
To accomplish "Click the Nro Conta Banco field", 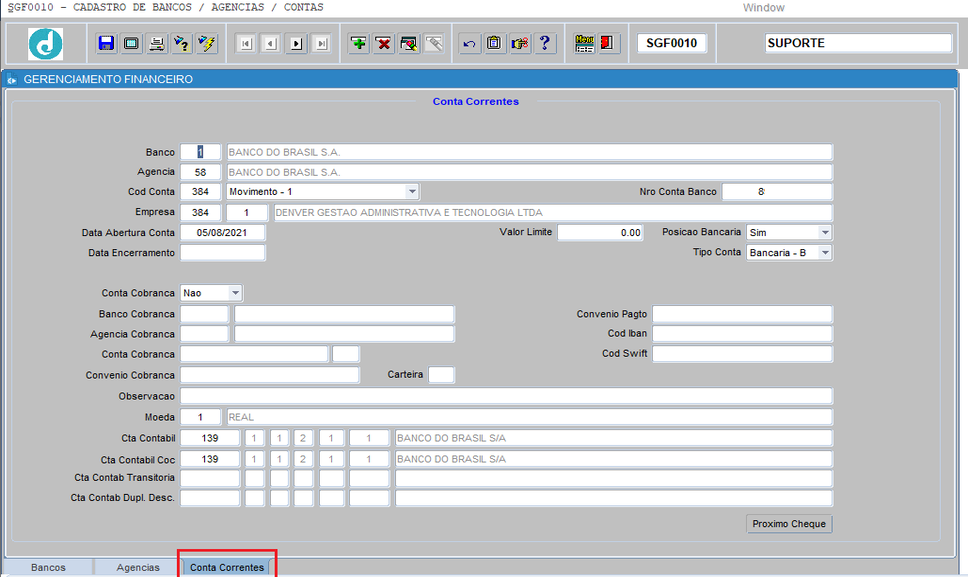I will click(x=777, y=192).
